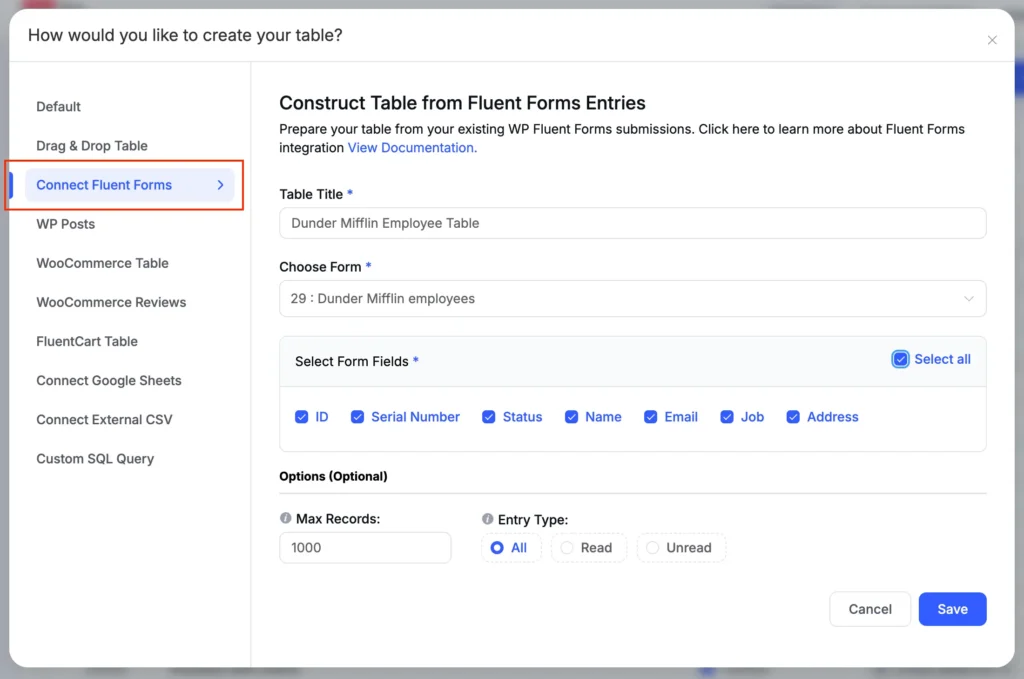Save the new table
This screenshot has width=1024, height=679.
pos(952,609)
